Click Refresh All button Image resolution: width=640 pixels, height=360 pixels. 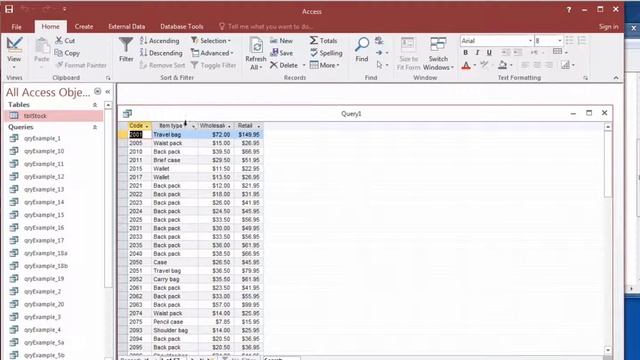click(x=256, y=53)
